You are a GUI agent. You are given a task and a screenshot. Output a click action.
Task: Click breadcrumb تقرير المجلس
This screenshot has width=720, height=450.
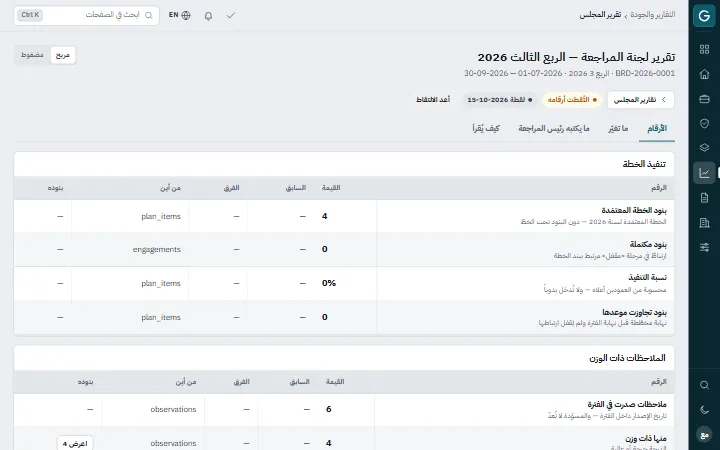(x=600, y=15)
